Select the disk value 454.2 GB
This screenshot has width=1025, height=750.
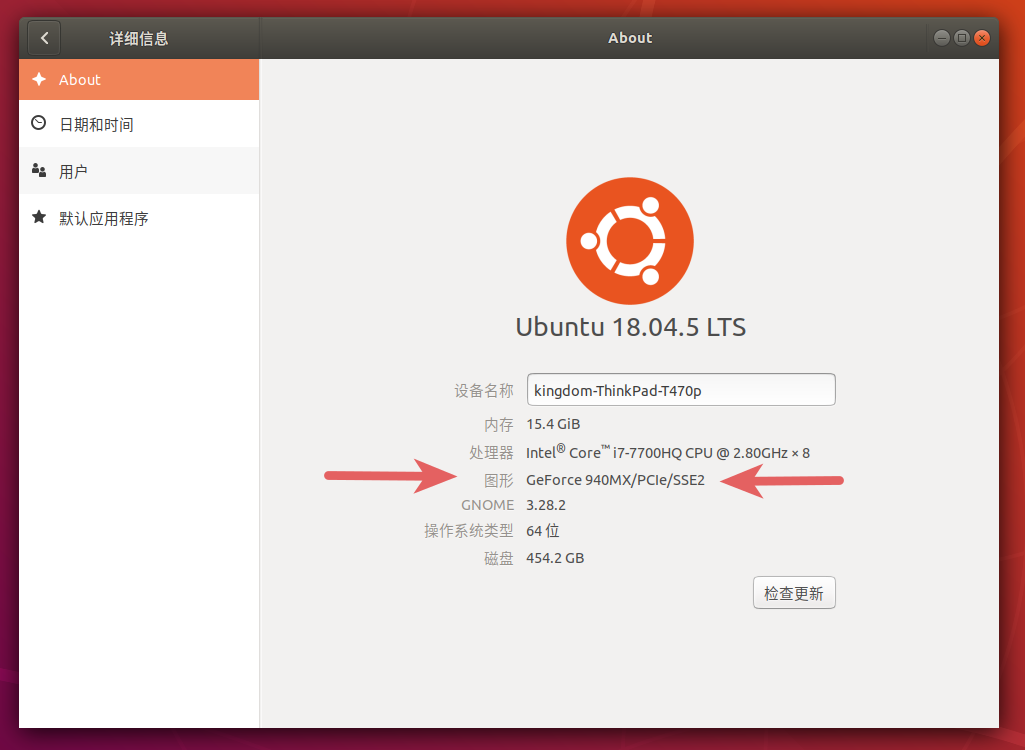click(555, 558)
